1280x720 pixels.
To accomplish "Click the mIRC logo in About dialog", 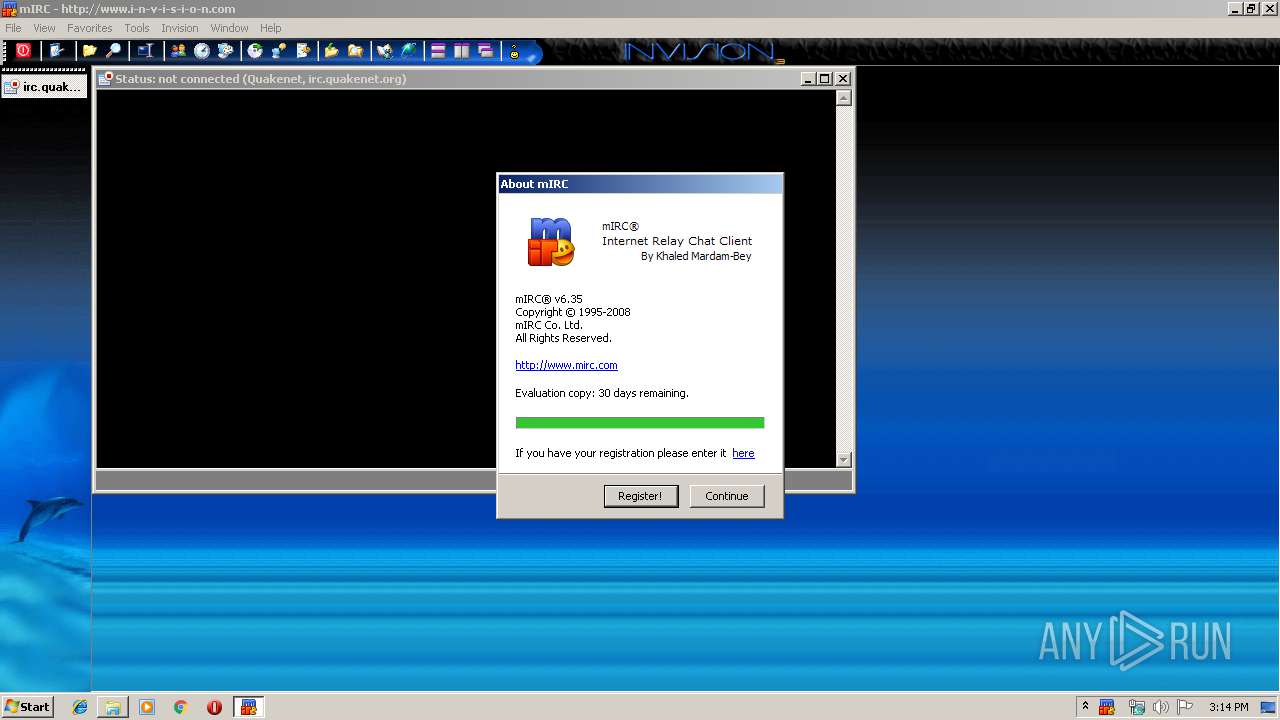I will click(551, 242).
